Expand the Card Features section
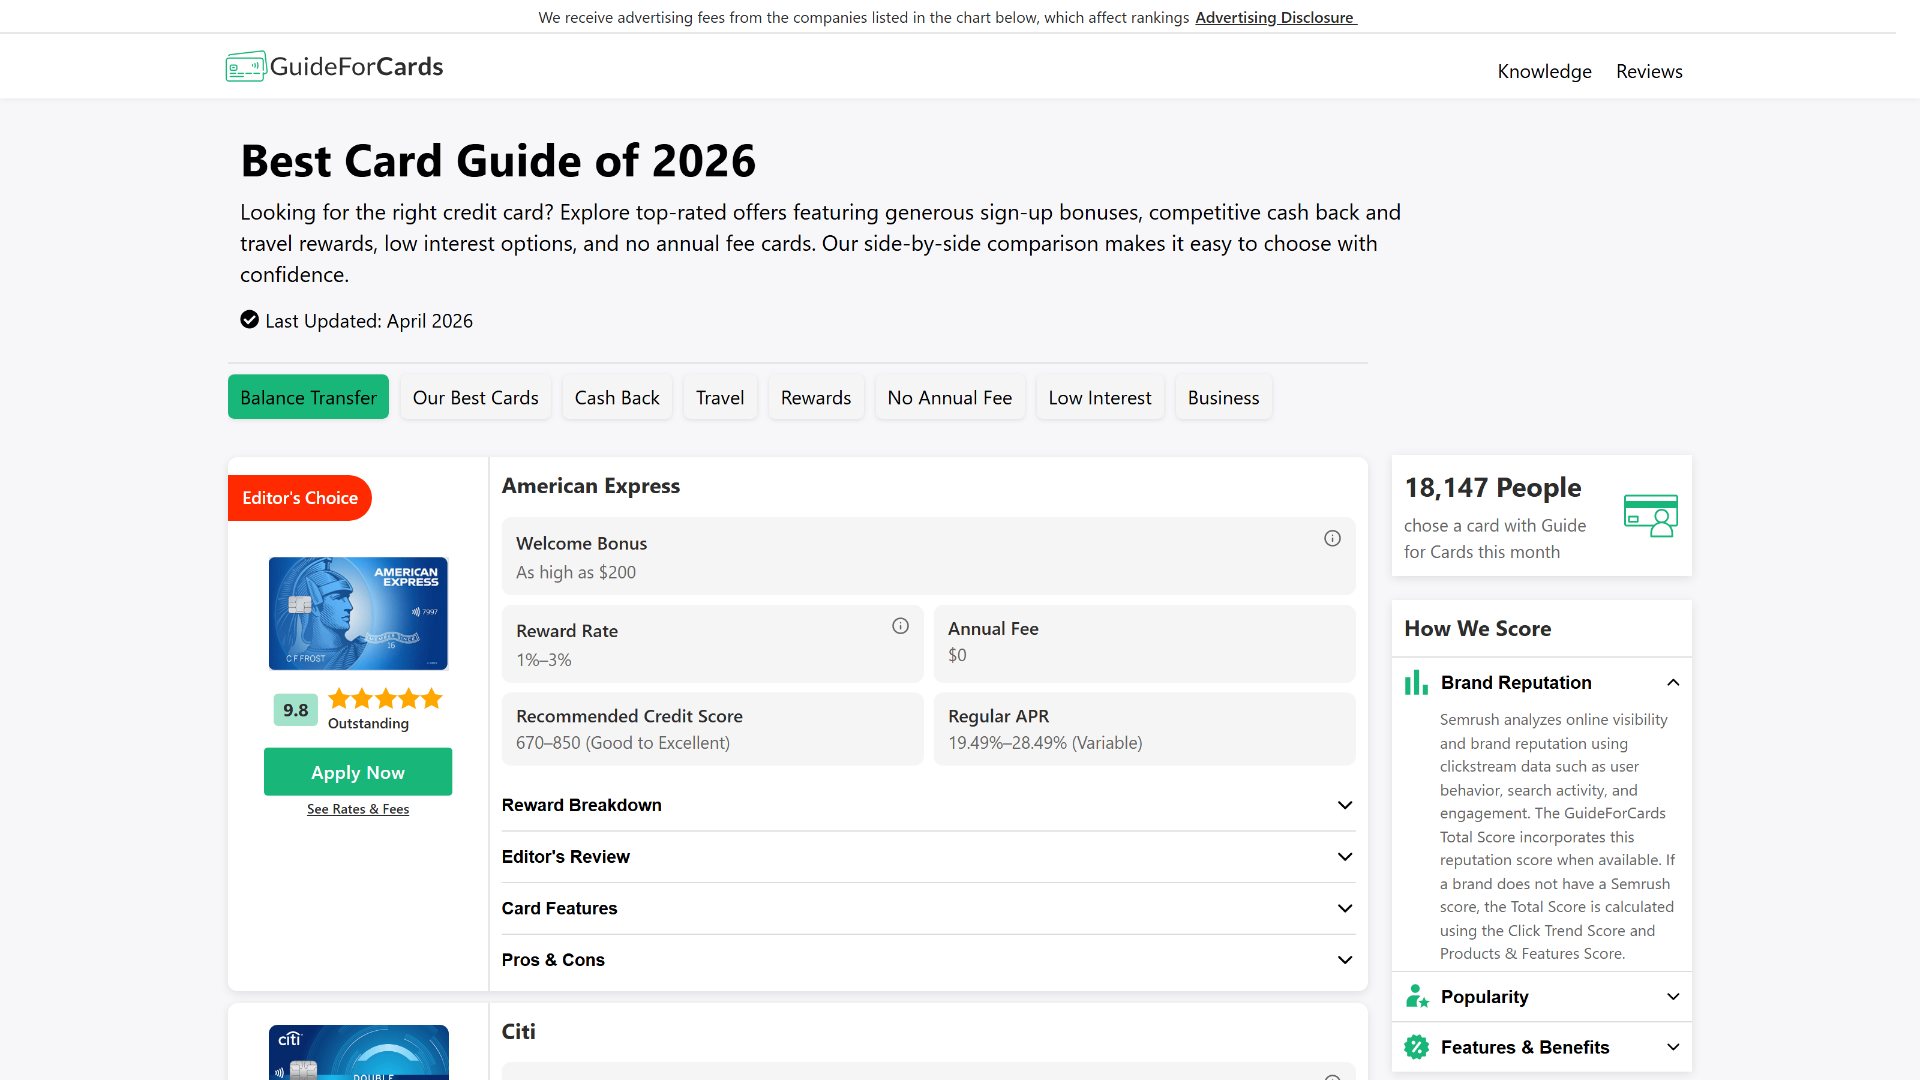This screenshot has width=1920, height=1080. click(x=928, y=908)
